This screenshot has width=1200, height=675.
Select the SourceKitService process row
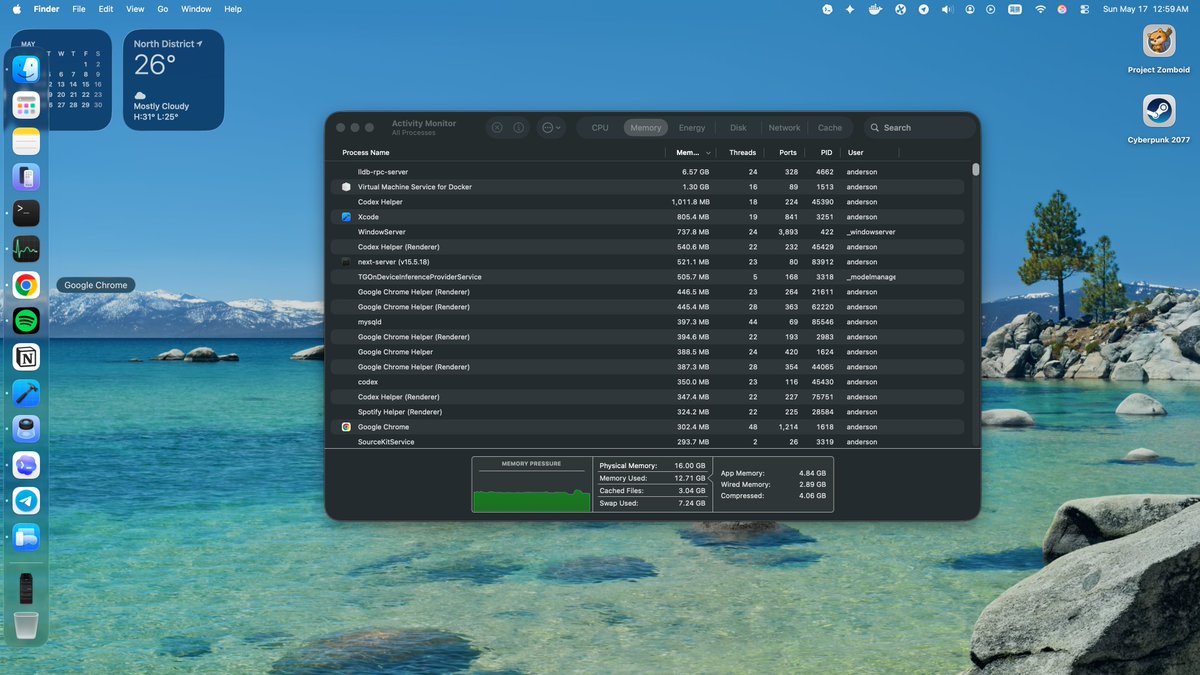(x=650, y=442)
